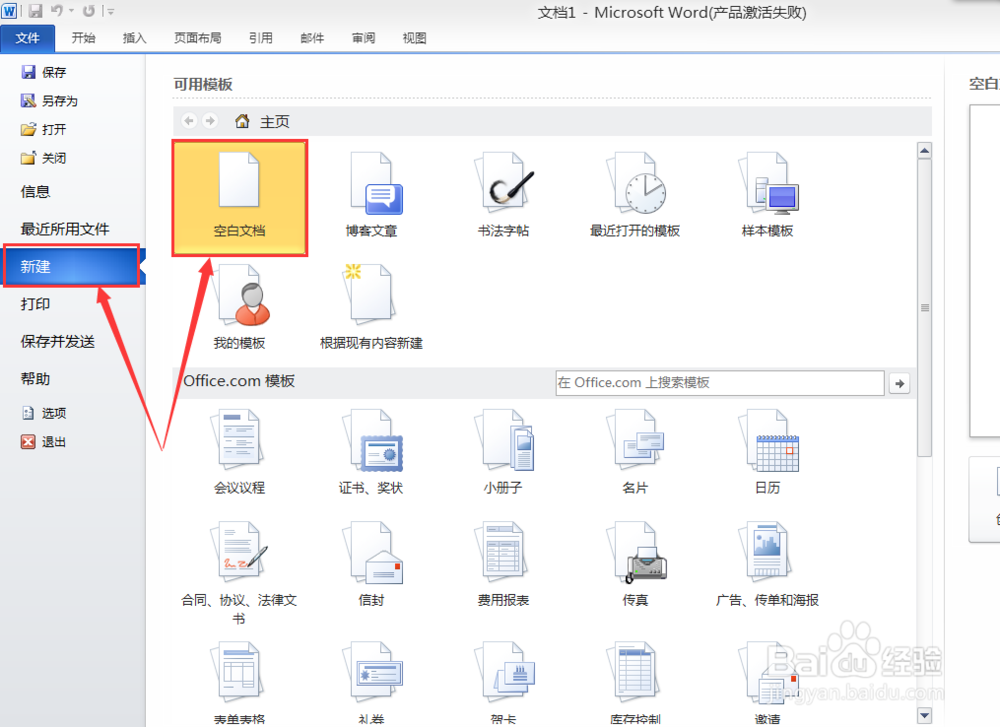Open Recently used templates (最近打开的模板)
The height and width of the screenshot is (727, 1000).
(635, 196)
